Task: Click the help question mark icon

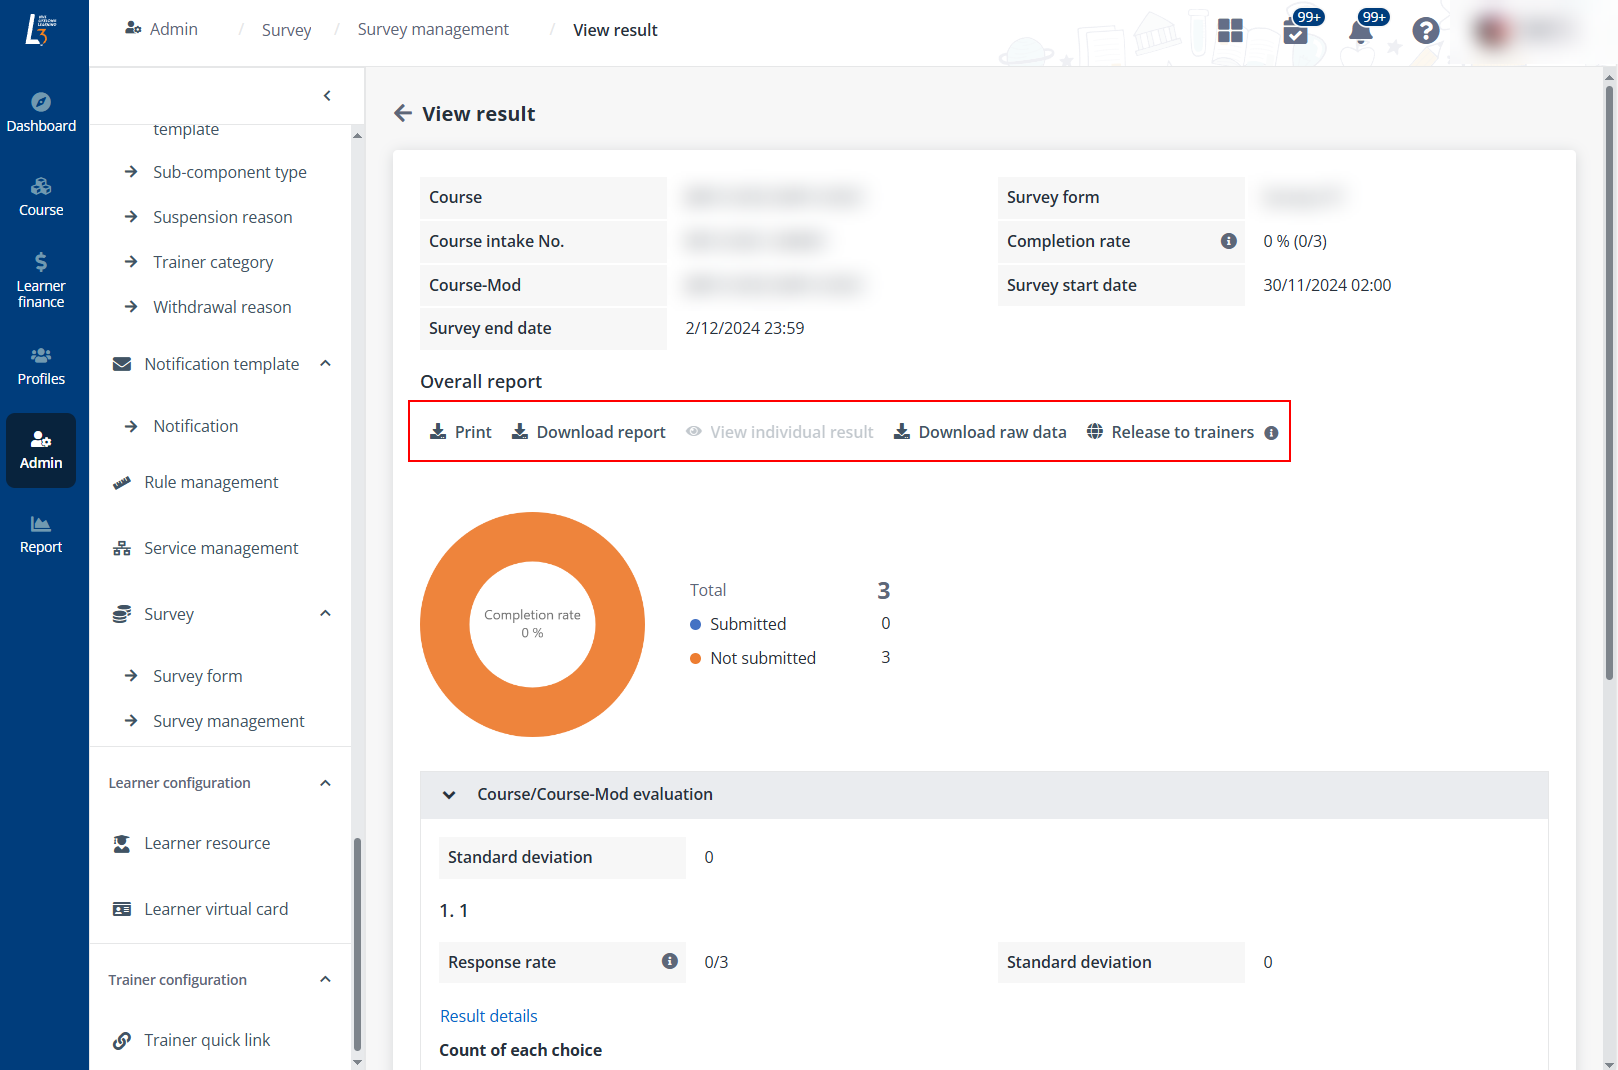Action: (1425, 31)
